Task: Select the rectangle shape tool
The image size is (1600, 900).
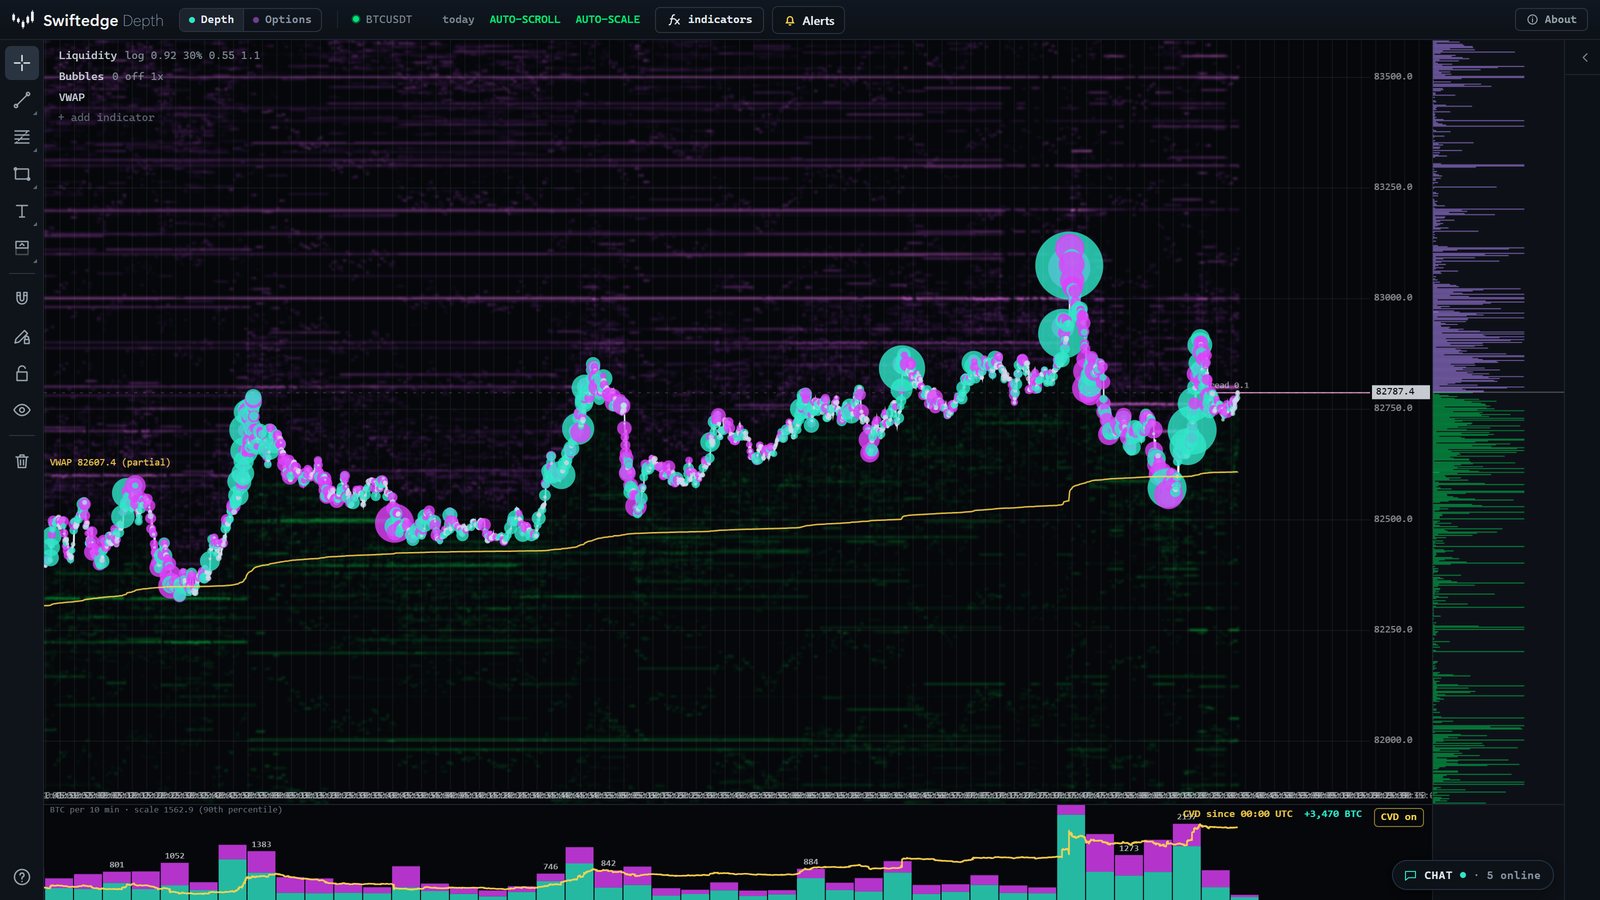Action: (x=22, y=174)
